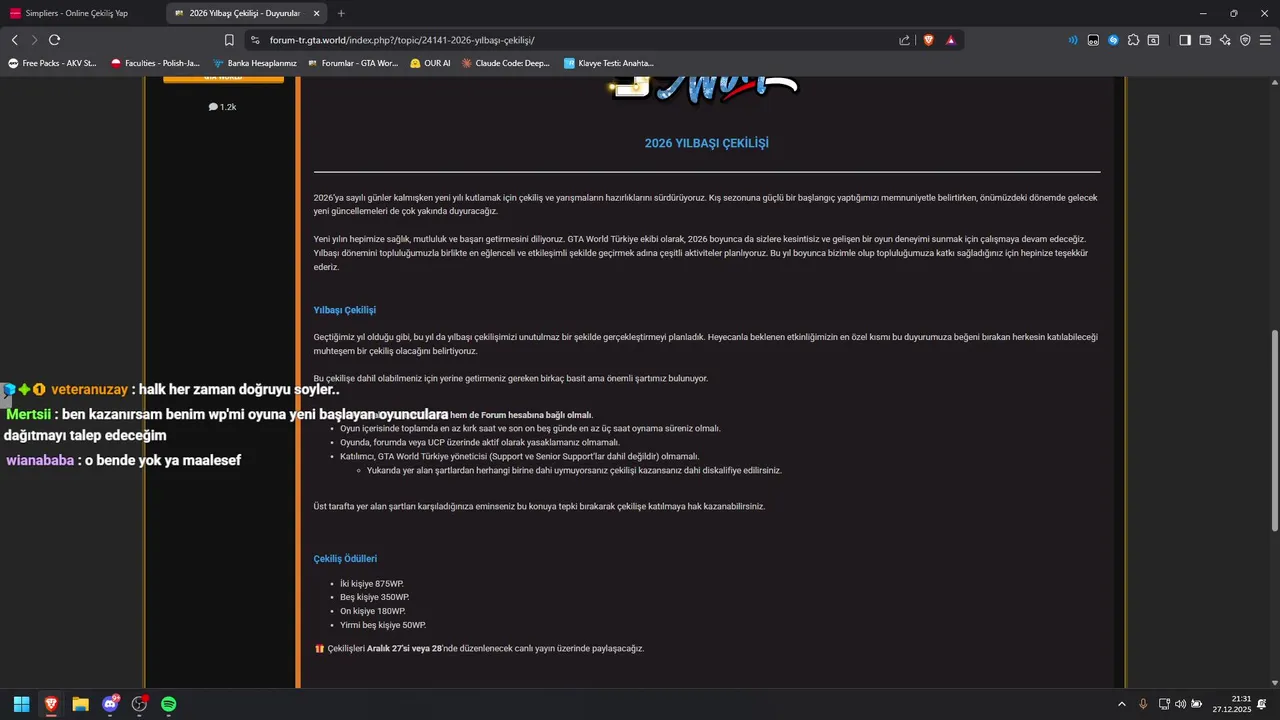Image resolution: width=1280 pixels, height=720 pixels.
Task: Click the 1.2k comment count
Action: [222, 107]
